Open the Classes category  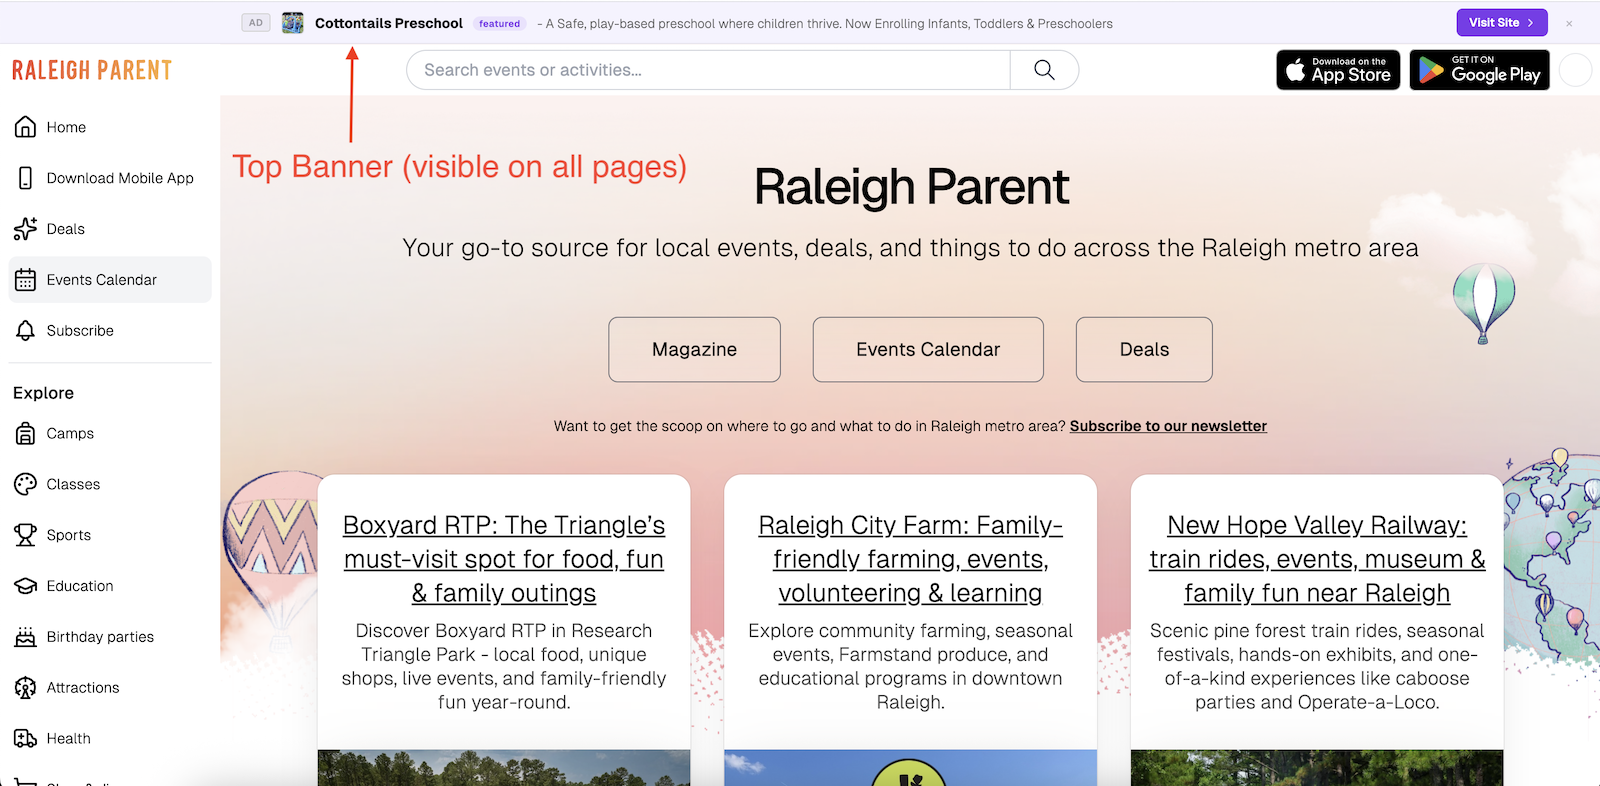(x=110, y=484)
